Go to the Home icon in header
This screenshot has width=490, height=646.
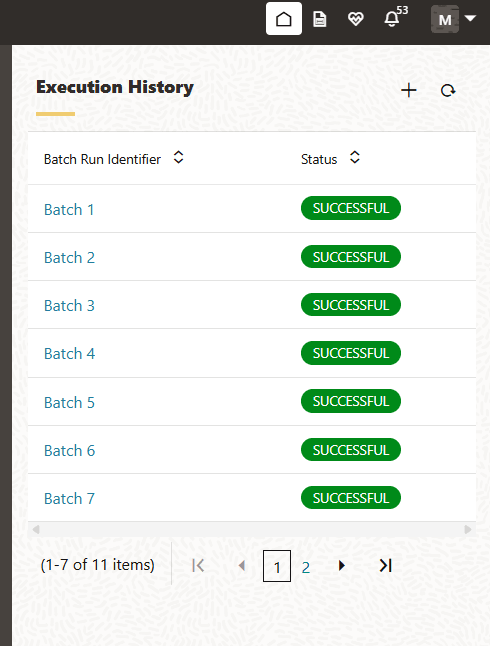pyautogui.click(x=284, y=19)
